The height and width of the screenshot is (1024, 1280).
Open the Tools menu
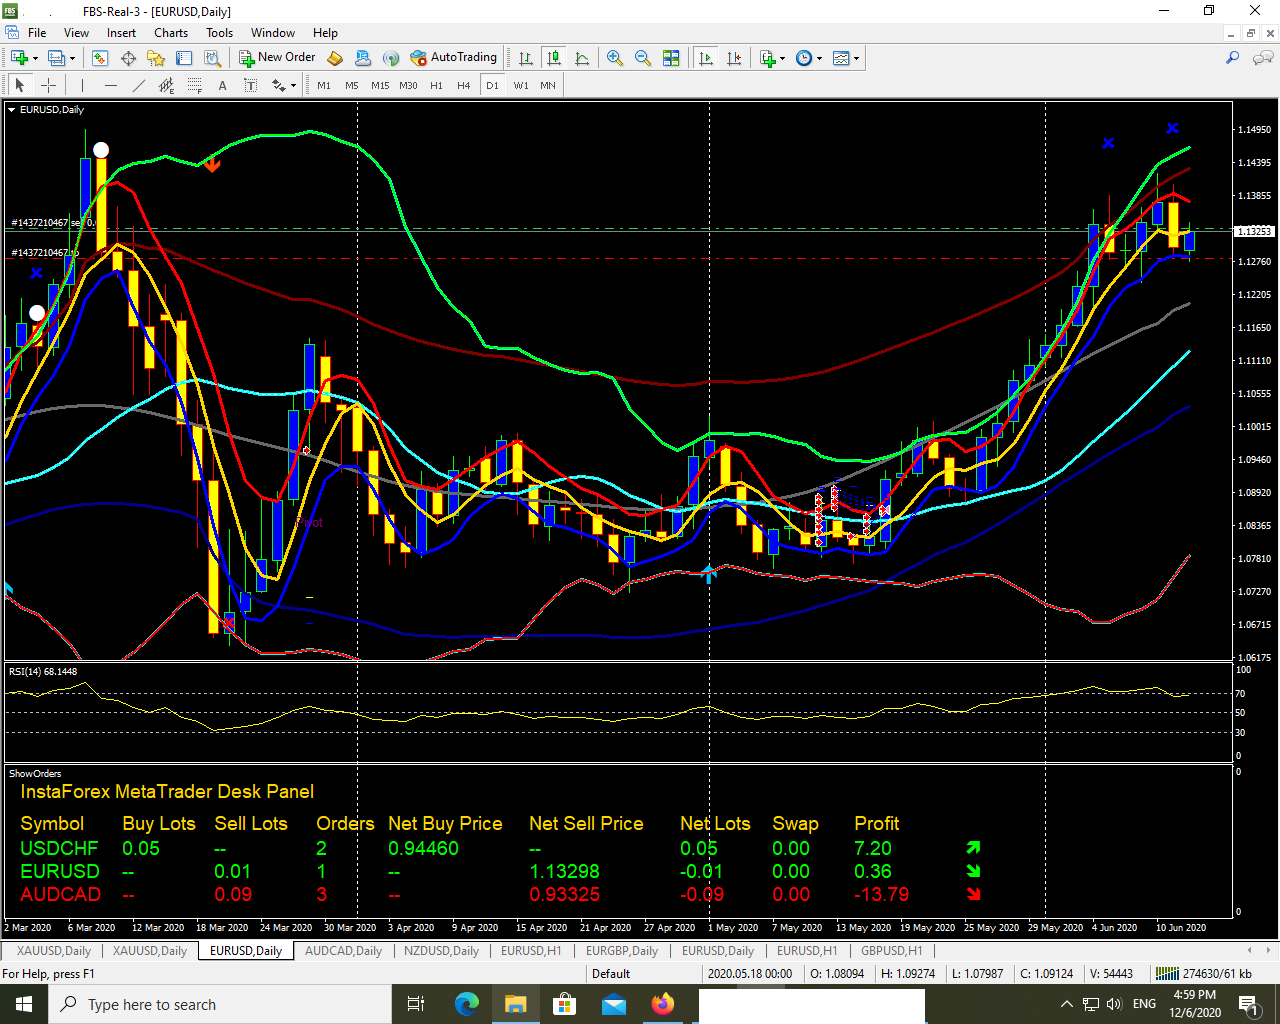pos(219,33)
